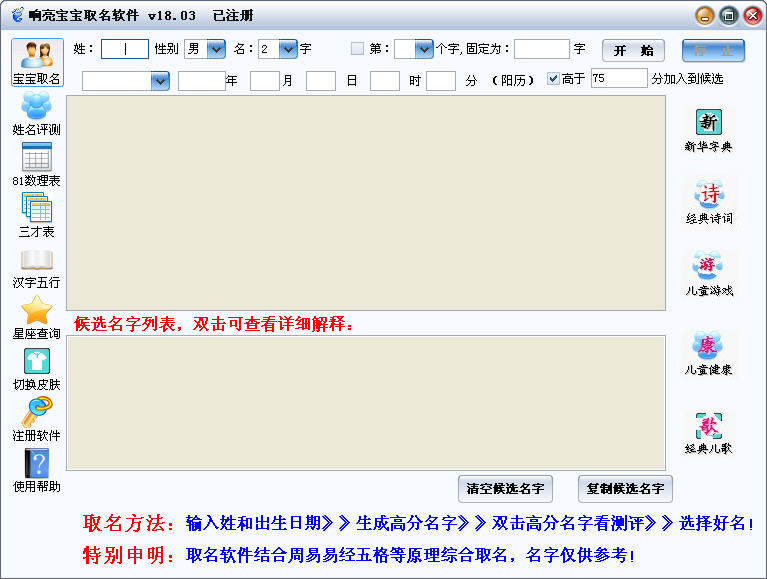Screen dimensions: 767x579
Task: Uncheck the 高于 score threshold checkbox
Action: click(554, 79)
